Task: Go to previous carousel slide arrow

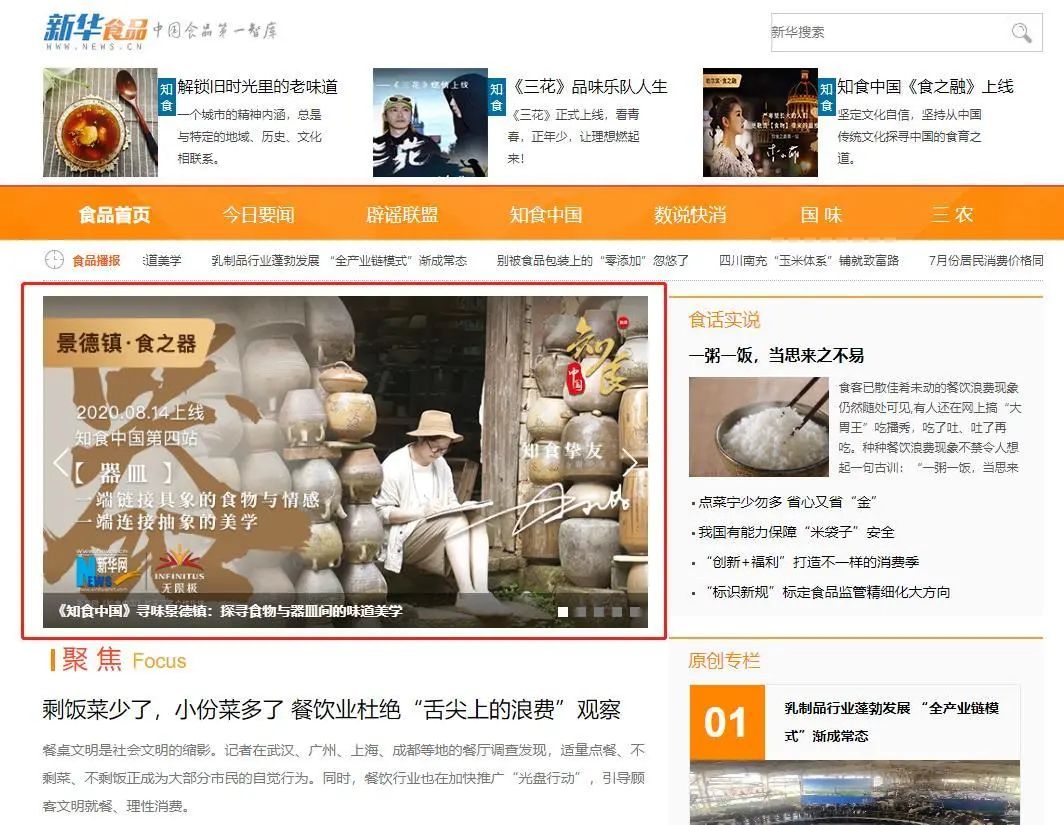Action: click(x=61, y=462)
